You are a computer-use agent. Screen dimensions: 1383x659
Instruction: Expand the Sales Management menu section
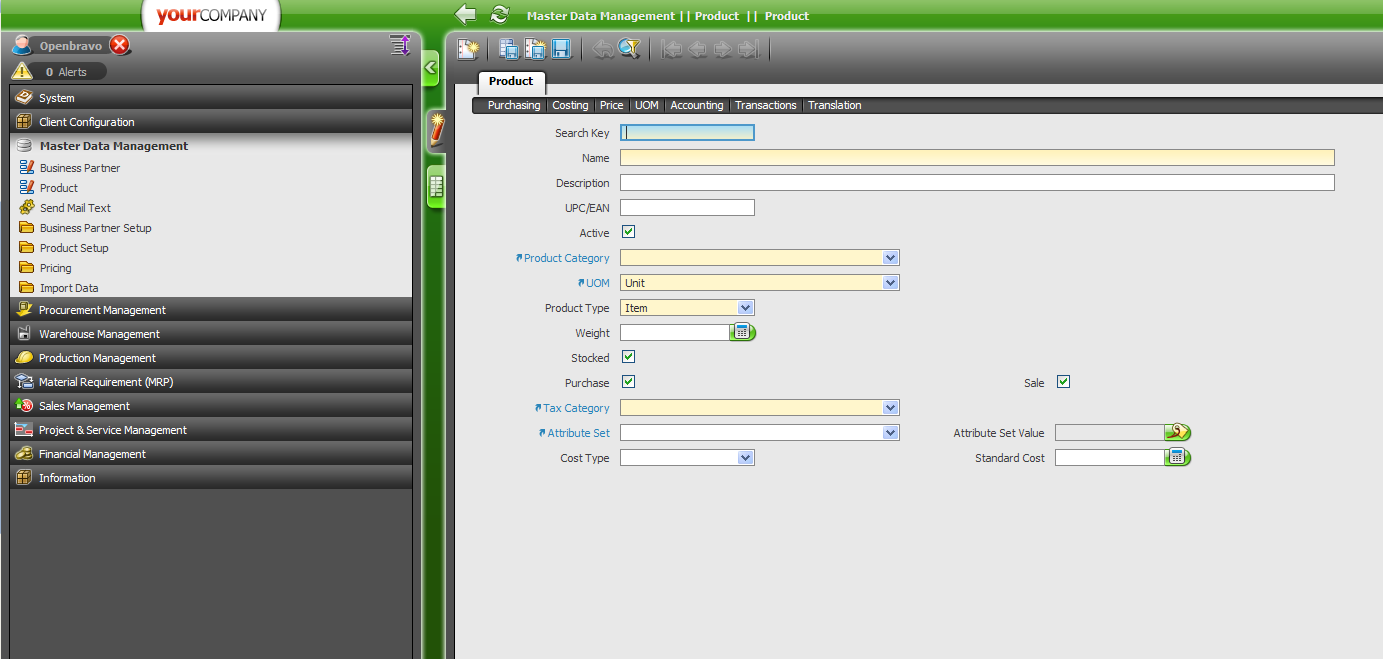[x=84, y=406]
